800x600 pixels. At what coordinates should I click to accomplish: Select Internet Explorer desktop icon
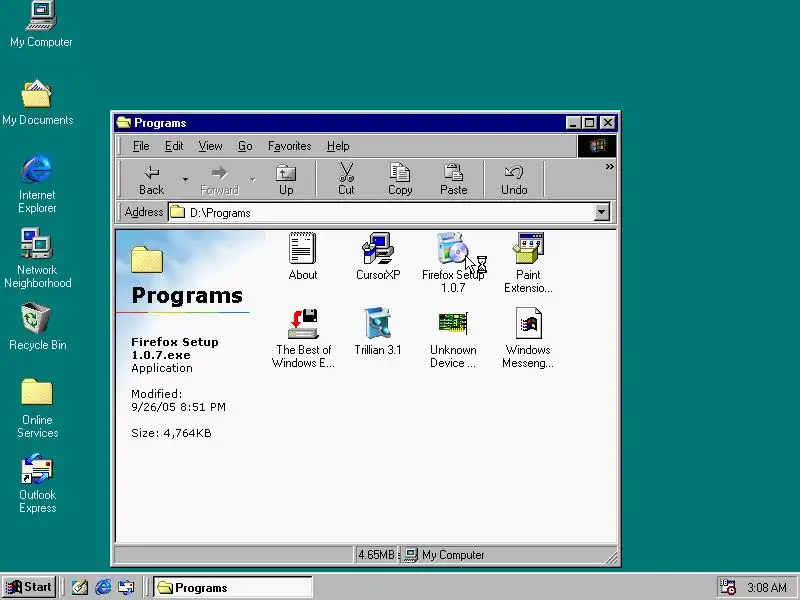click(37, 184)
